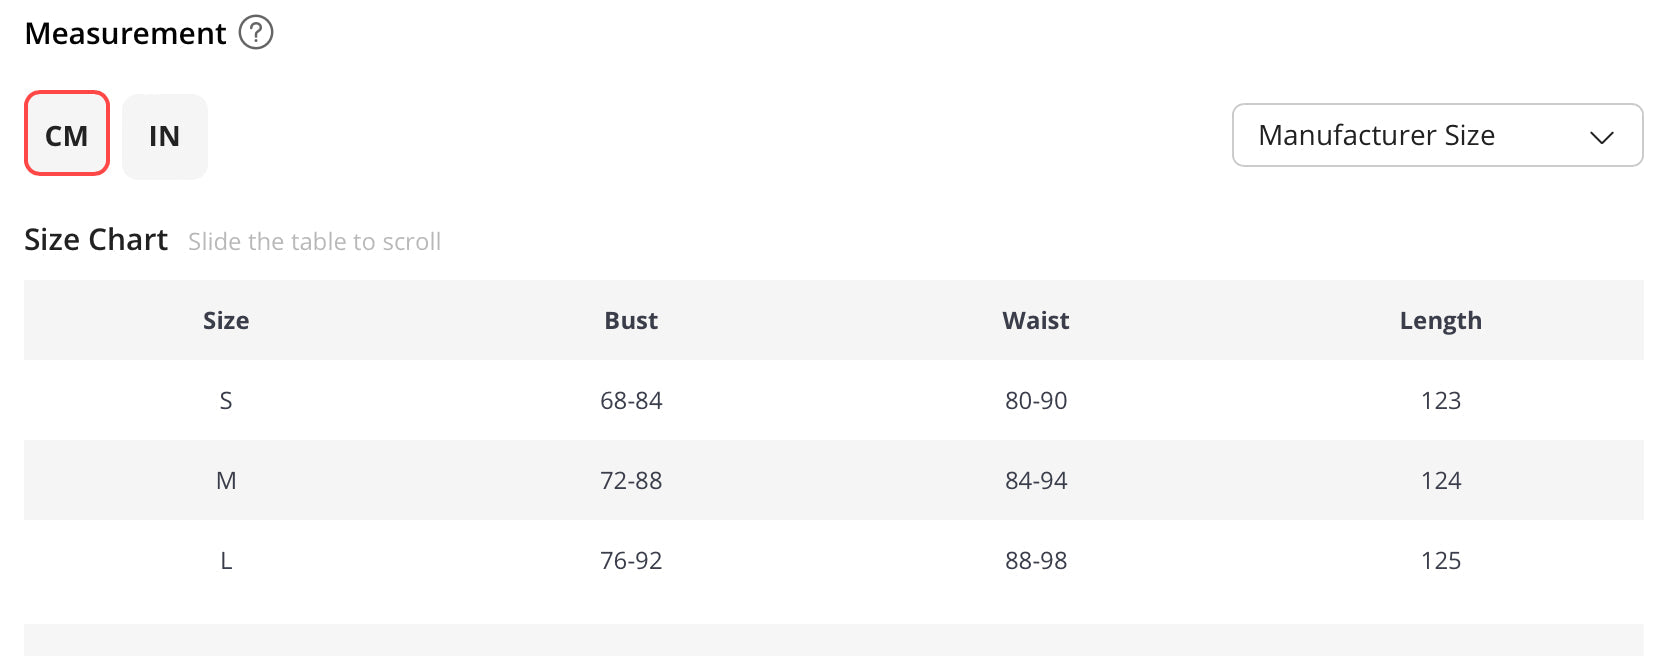Select the S size row

coord(834,400)
